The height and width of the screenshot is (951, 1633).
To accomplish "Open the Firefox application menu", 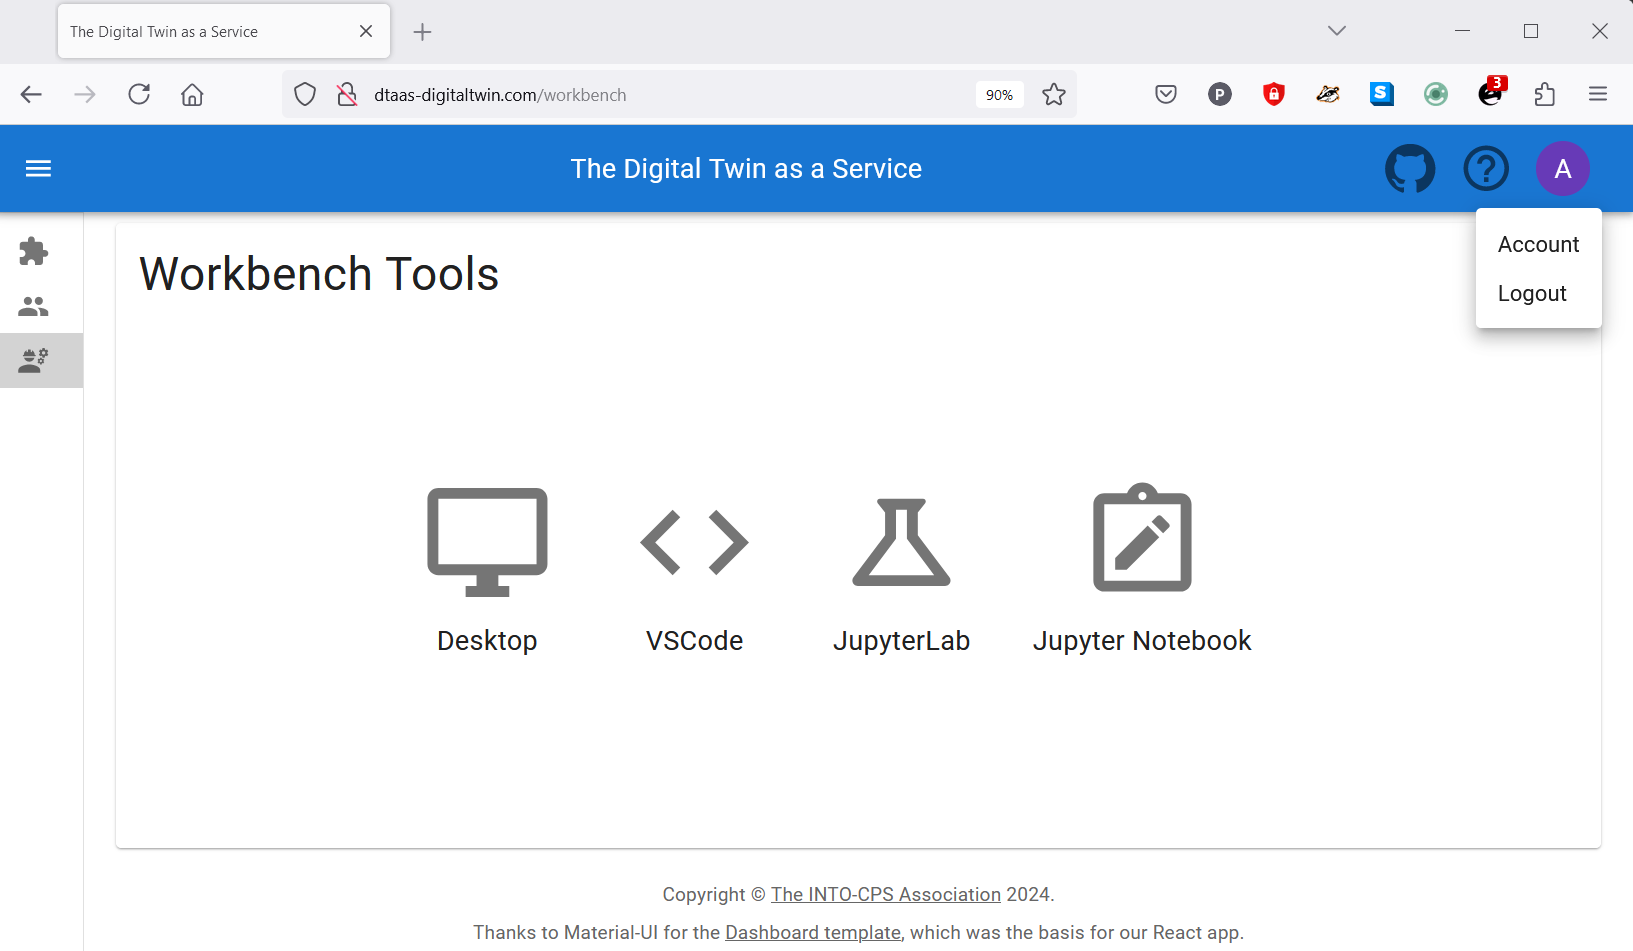I will point(1598,94).
